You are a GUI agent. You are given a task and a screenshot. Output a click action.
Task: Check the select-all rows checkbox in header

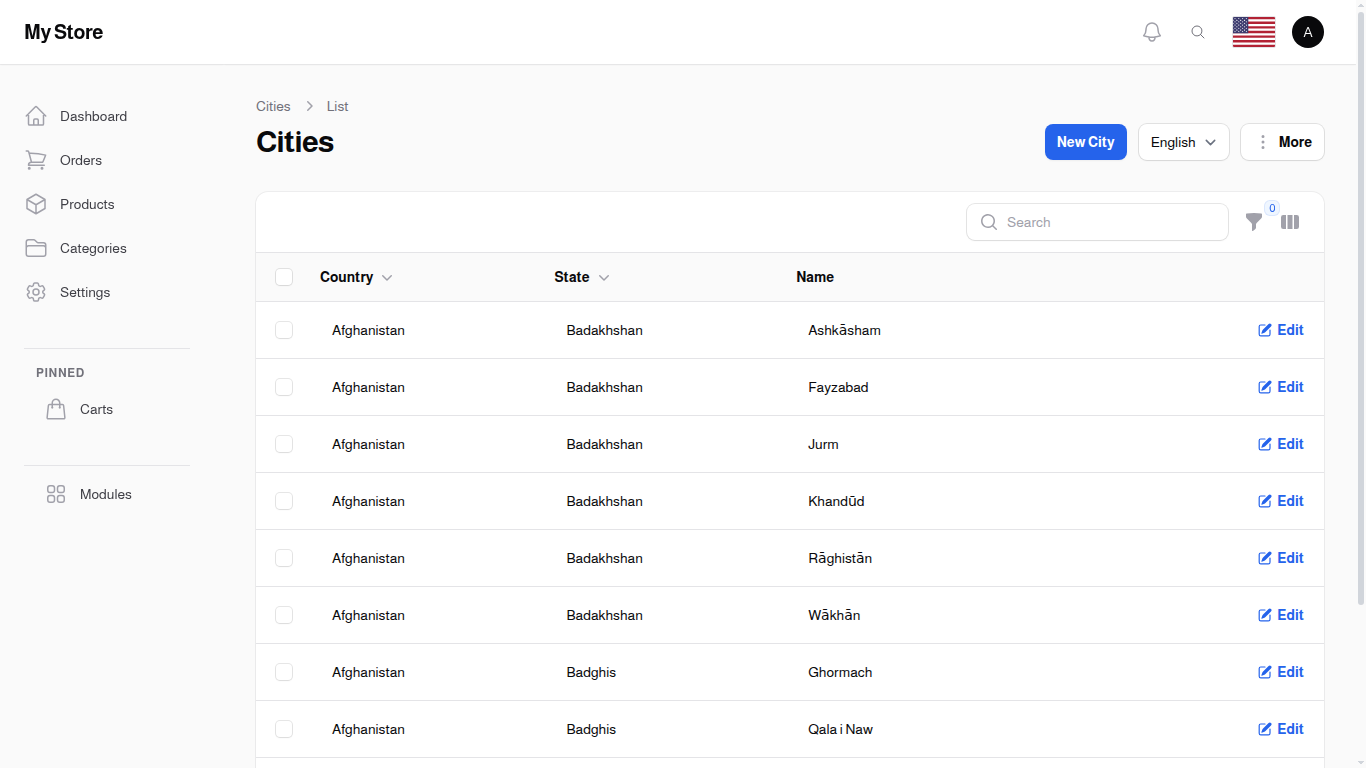point(284,277)
